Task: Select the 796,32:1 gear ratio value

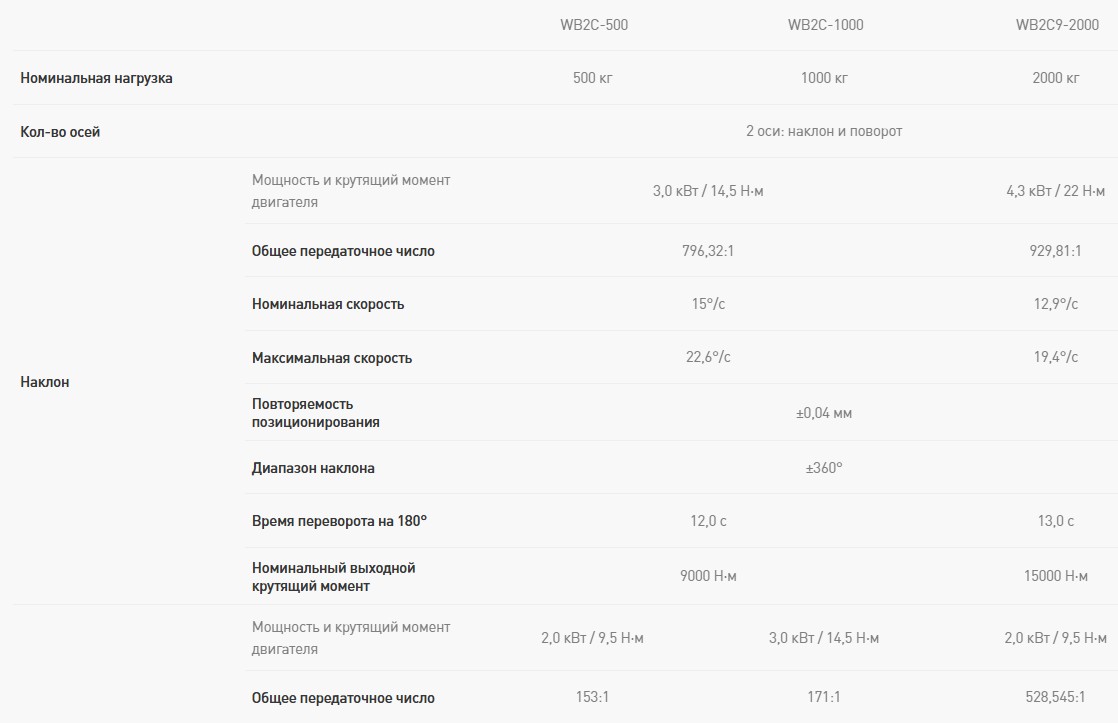Action: pos(708,251)
